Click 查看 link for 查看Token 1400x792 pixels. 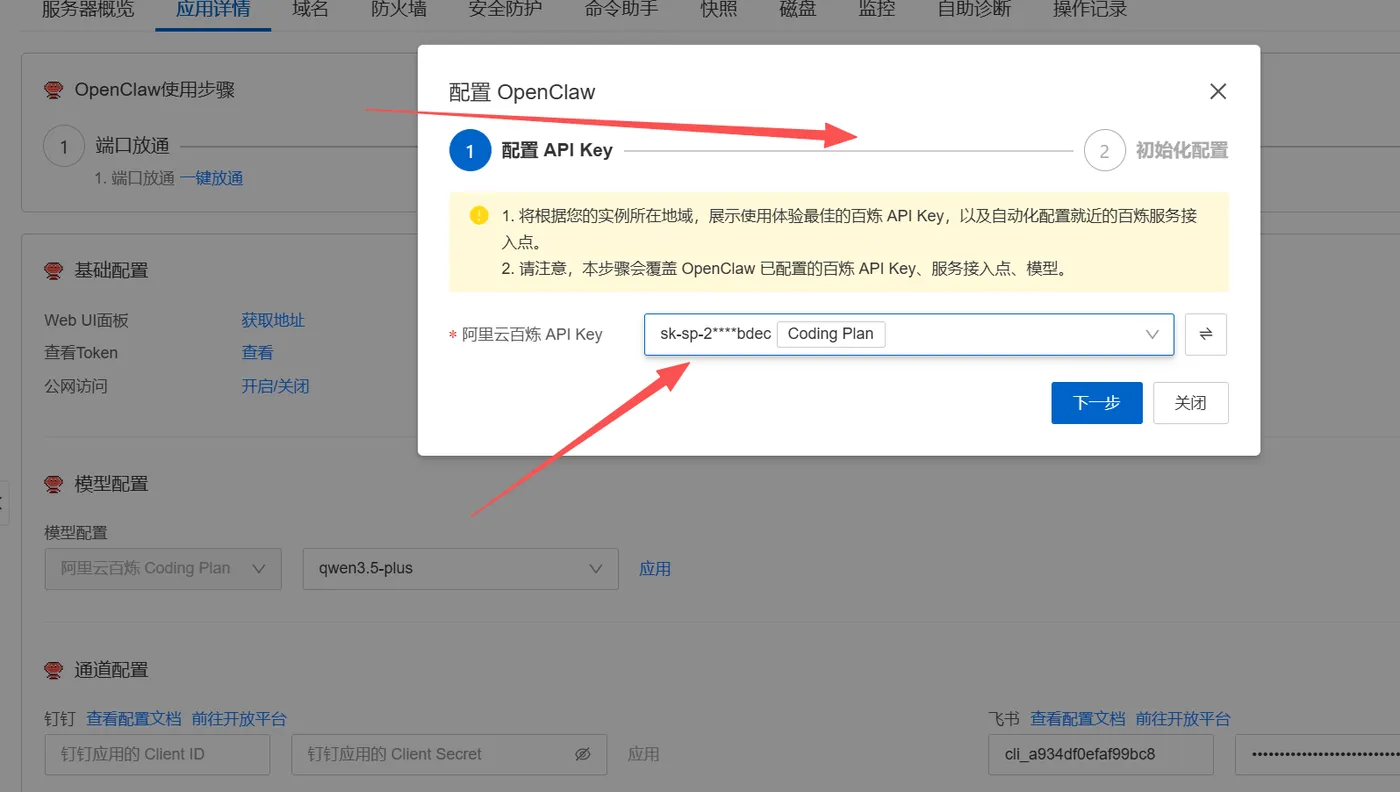tap(257, 353)
